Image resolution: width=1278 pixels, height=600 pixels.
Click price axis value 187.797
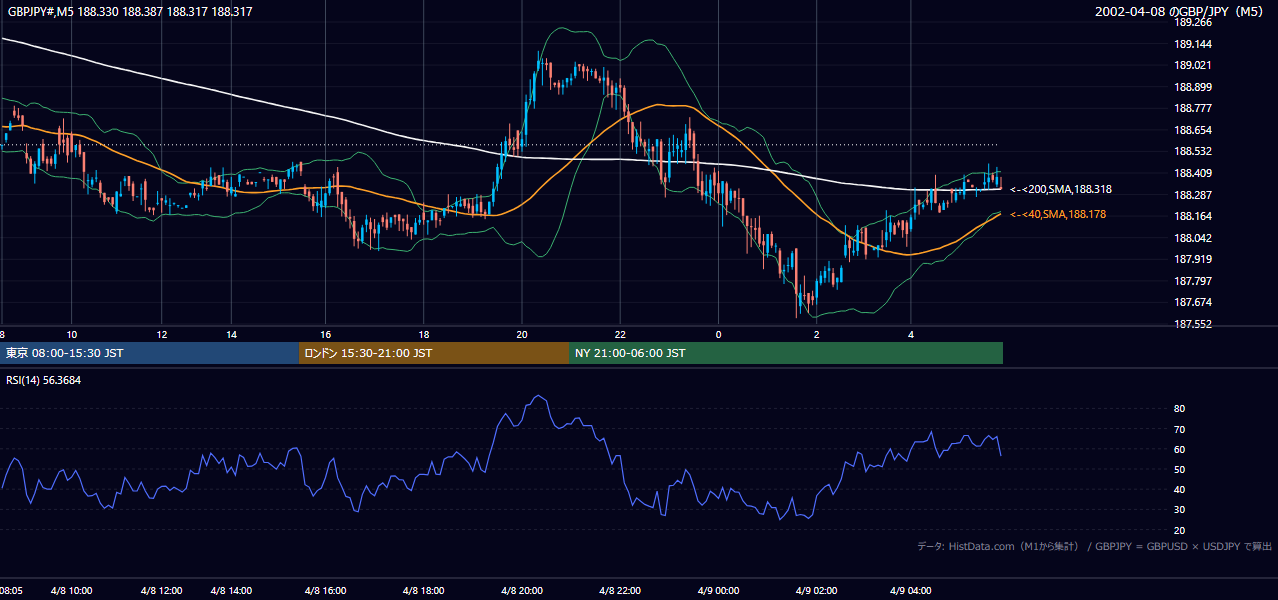click(1193, 281)
